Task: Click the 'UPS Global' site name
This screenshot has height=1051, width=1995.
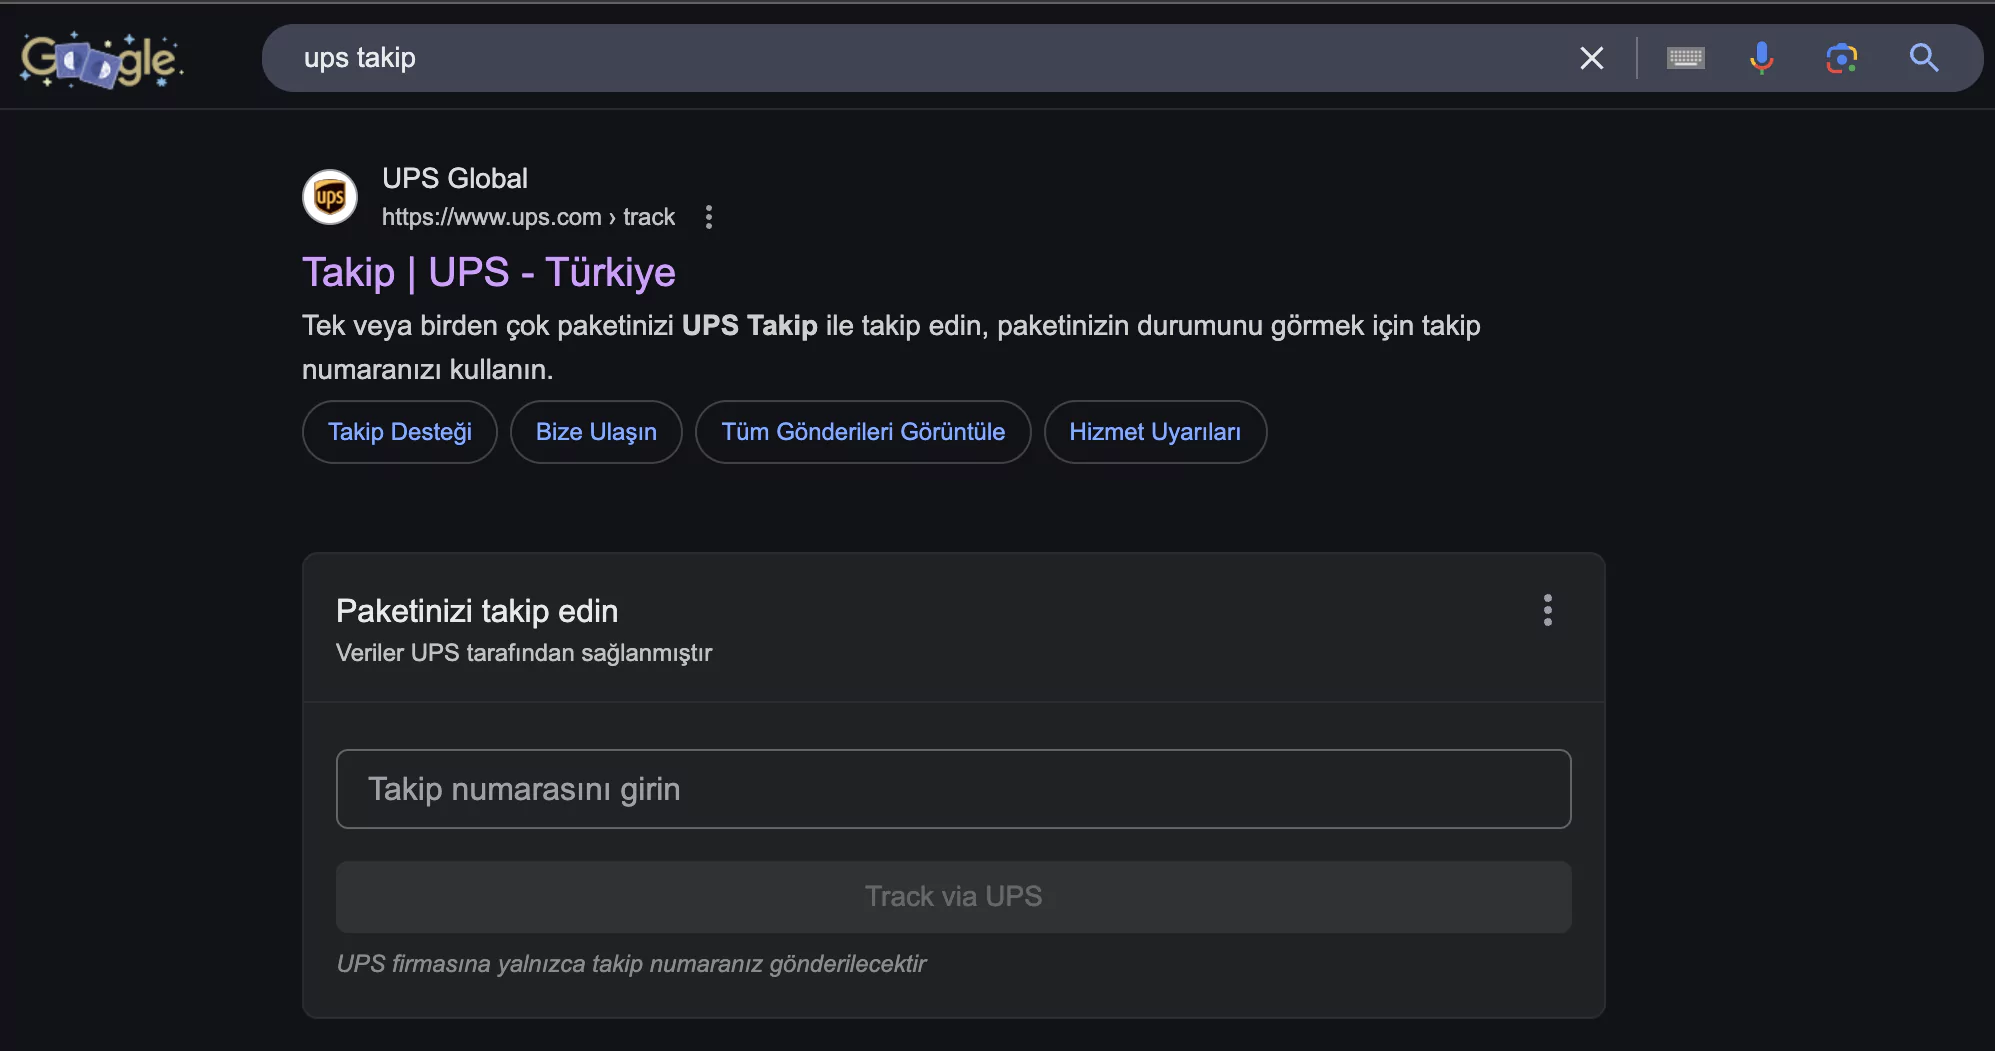Action: point(454,179)
